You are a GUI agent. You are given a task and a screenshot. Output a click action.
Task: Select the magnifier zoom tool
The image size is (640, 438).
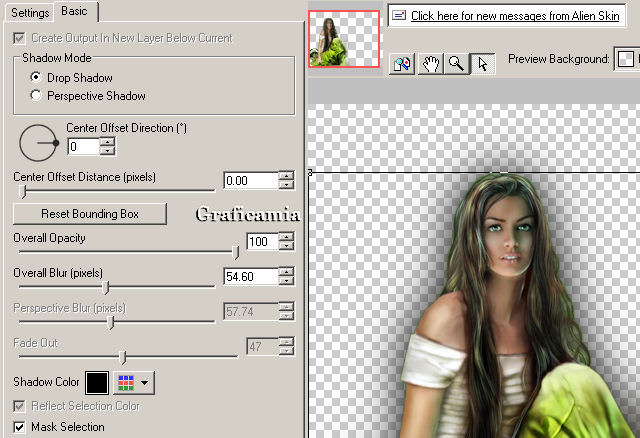pos(456,63)
